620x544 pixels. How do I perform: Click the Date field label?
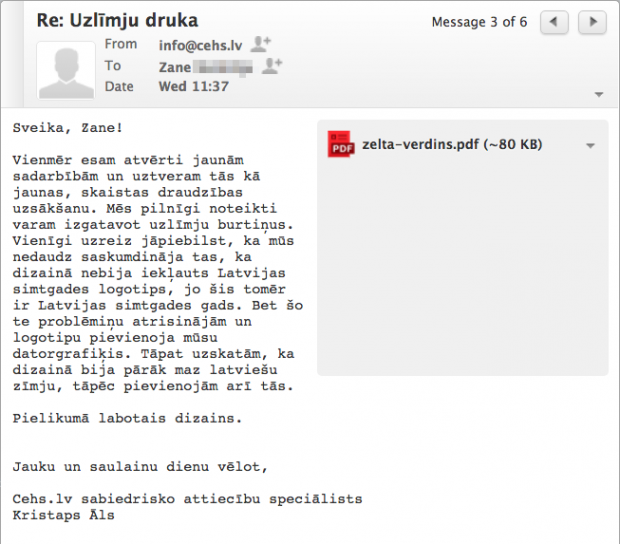click(x=119, y=87)
